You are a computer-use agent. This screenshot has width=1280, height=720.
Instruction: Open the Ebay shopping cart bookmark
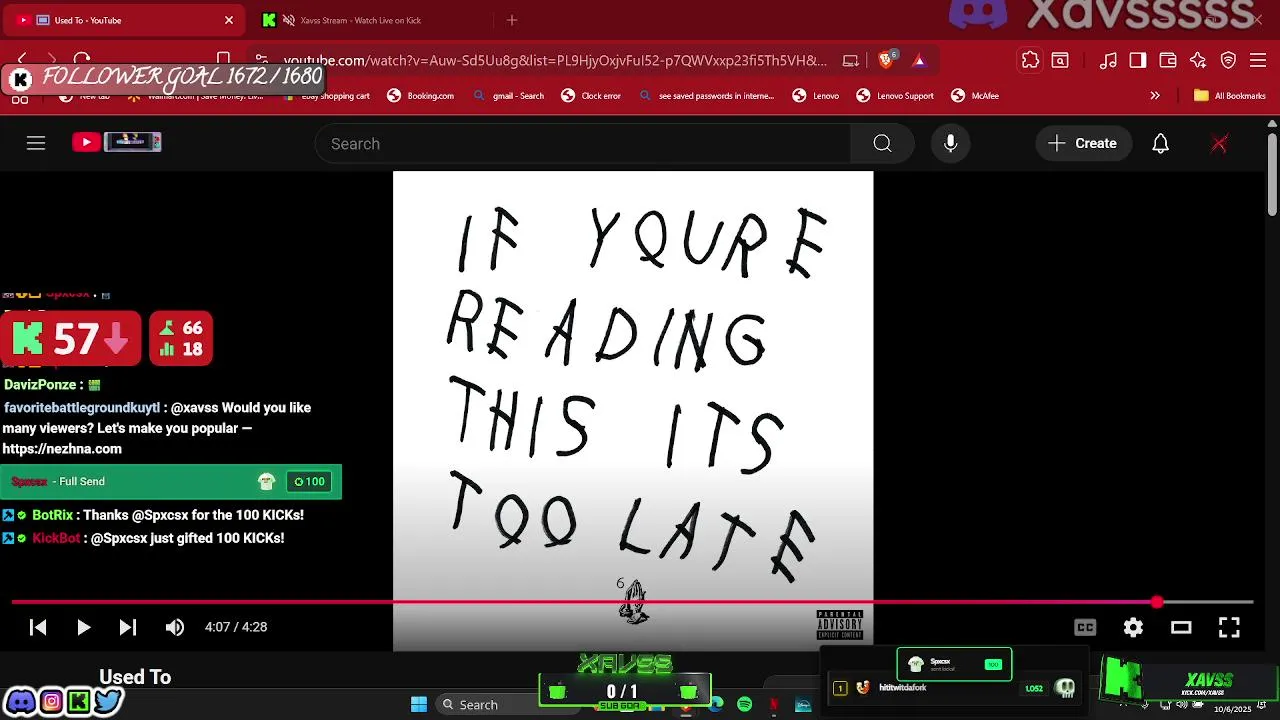[327, 96]
